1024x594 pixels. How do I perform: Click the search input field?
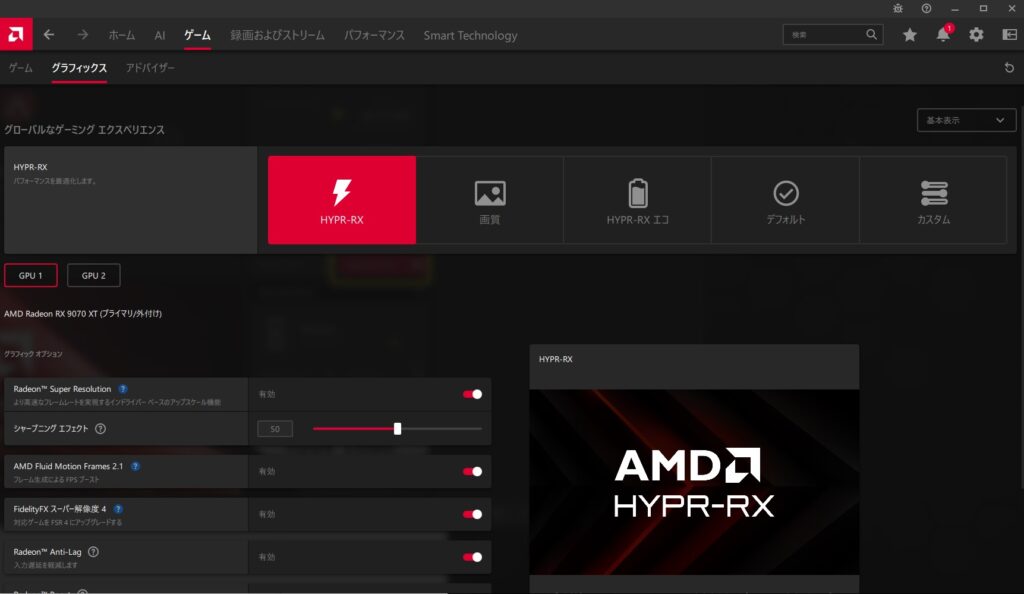pos(825,35)
